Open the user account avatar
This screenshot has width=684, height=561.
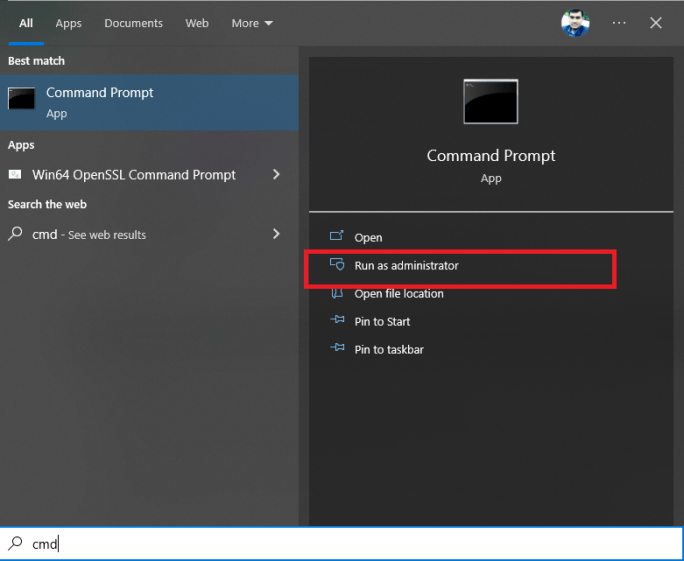[x=575, y=23]
